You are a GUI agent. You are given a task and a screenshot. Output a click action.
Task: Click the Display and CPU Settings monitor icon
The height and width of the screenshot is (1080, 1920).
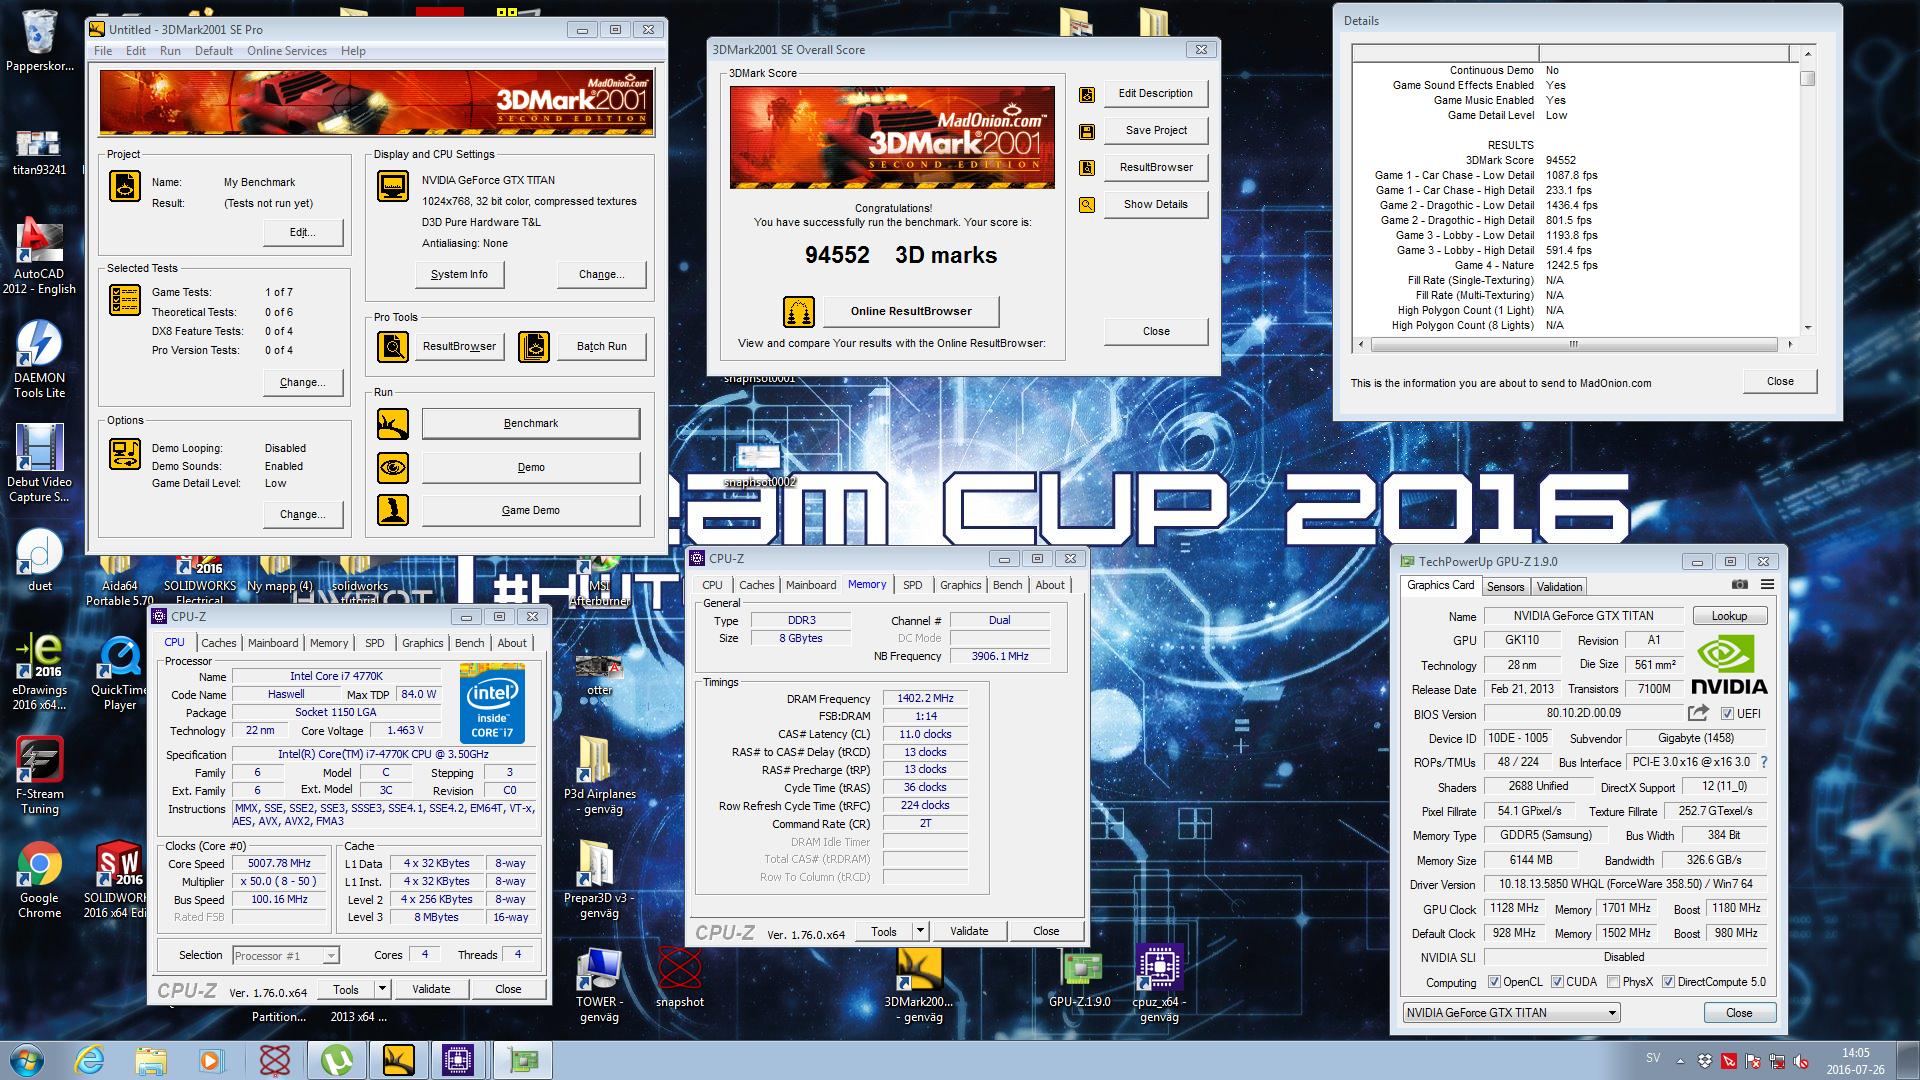pyautogui.click(x=392, y=187)
